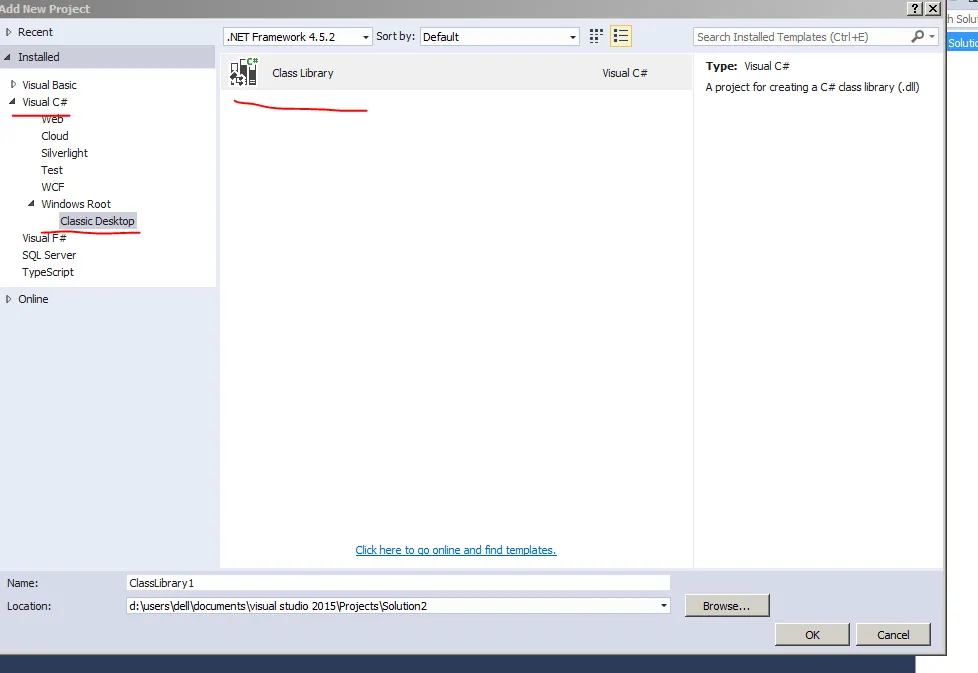Click the go online and find templates link

[x=456, y=550]
